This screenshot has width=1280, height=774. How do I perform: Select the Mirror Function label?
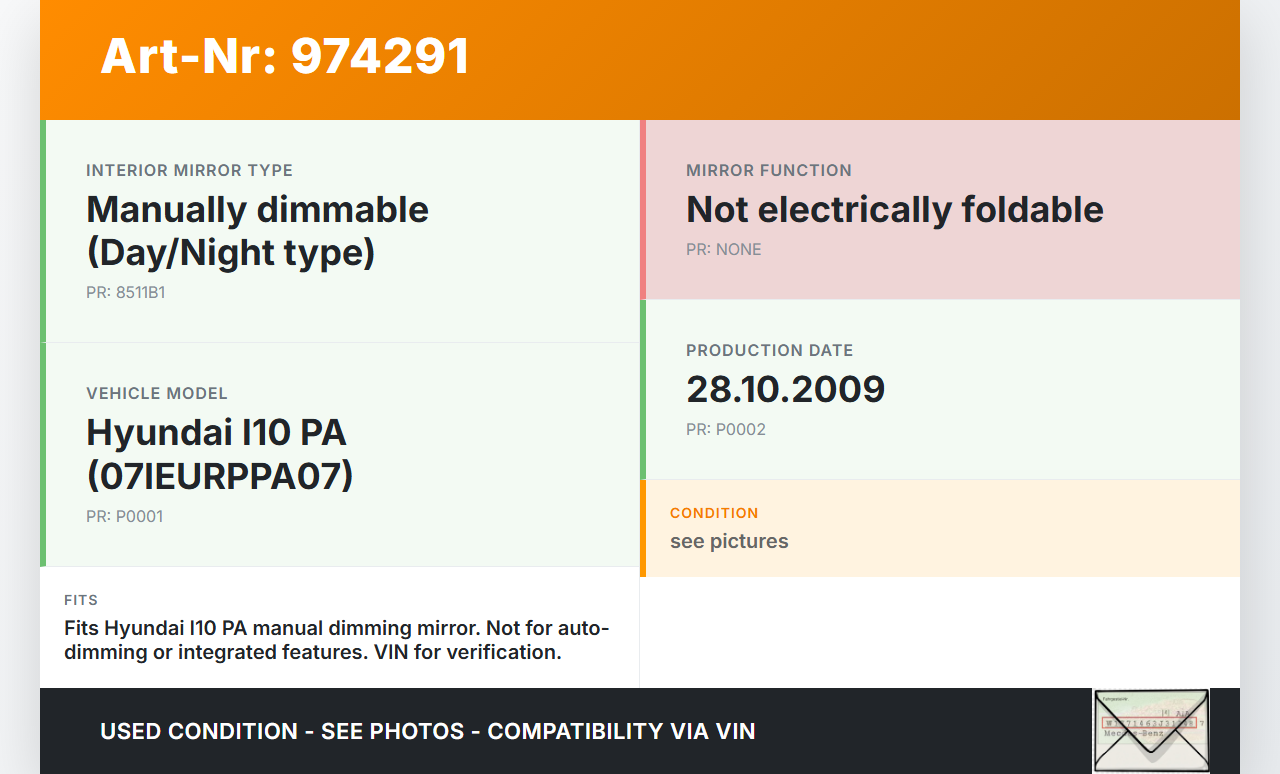(x=768, y=170)
